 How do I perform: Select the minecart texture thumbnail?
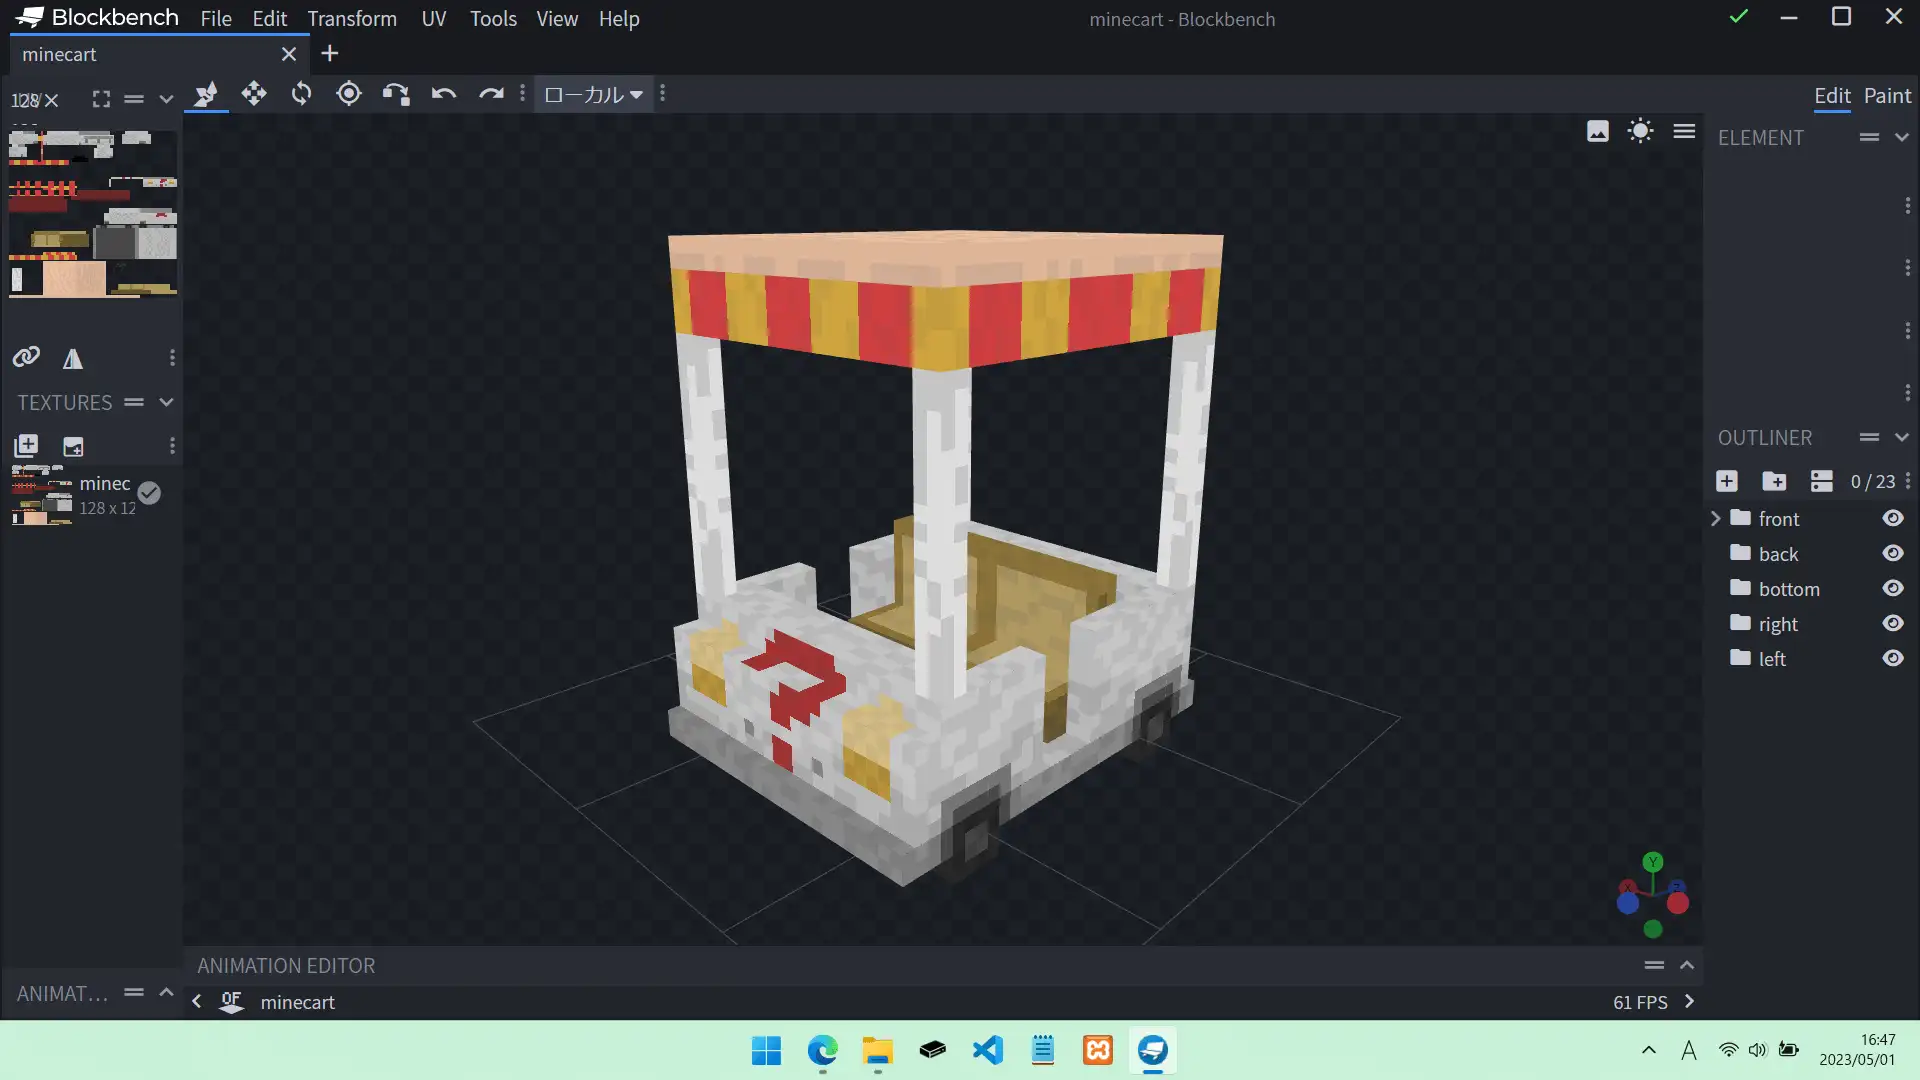click(42, 495)
